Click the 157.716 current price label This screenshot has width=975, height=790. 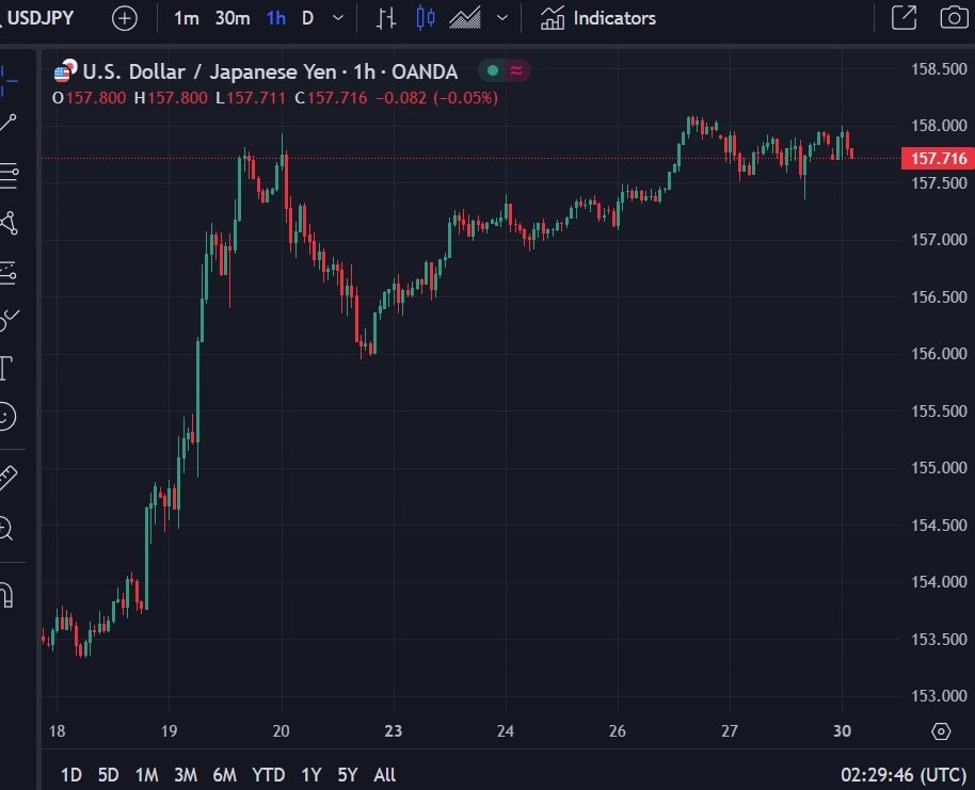938,158
